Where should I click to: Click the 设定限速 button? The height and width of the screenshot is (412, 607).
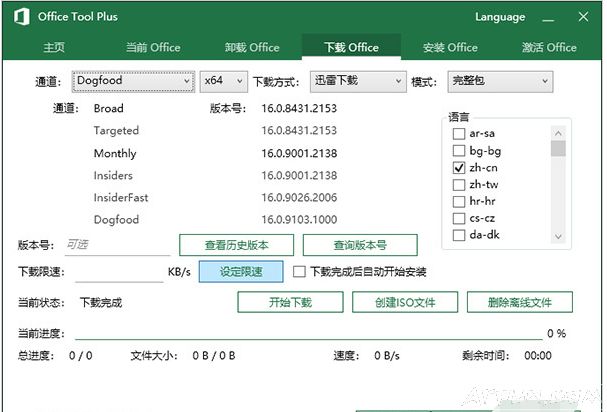[241, 271]
